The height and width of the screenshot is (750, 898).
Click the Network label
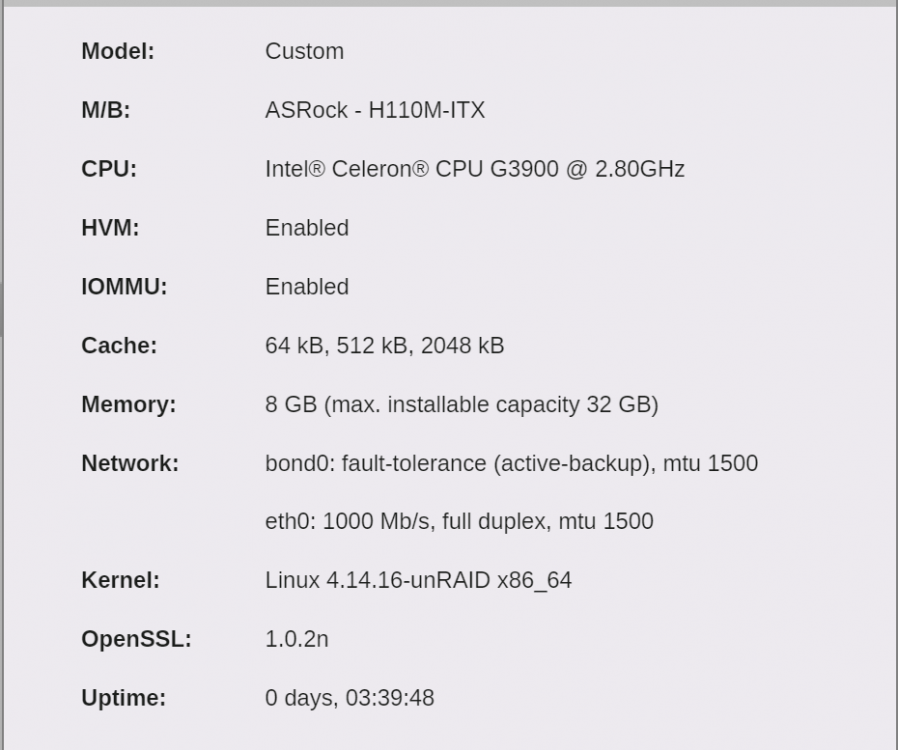130,463
